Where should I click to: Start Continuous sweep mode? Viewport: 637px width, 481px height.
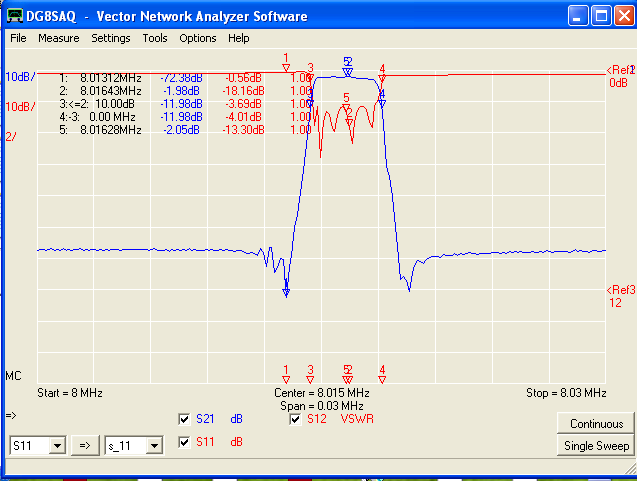[596, 424]
